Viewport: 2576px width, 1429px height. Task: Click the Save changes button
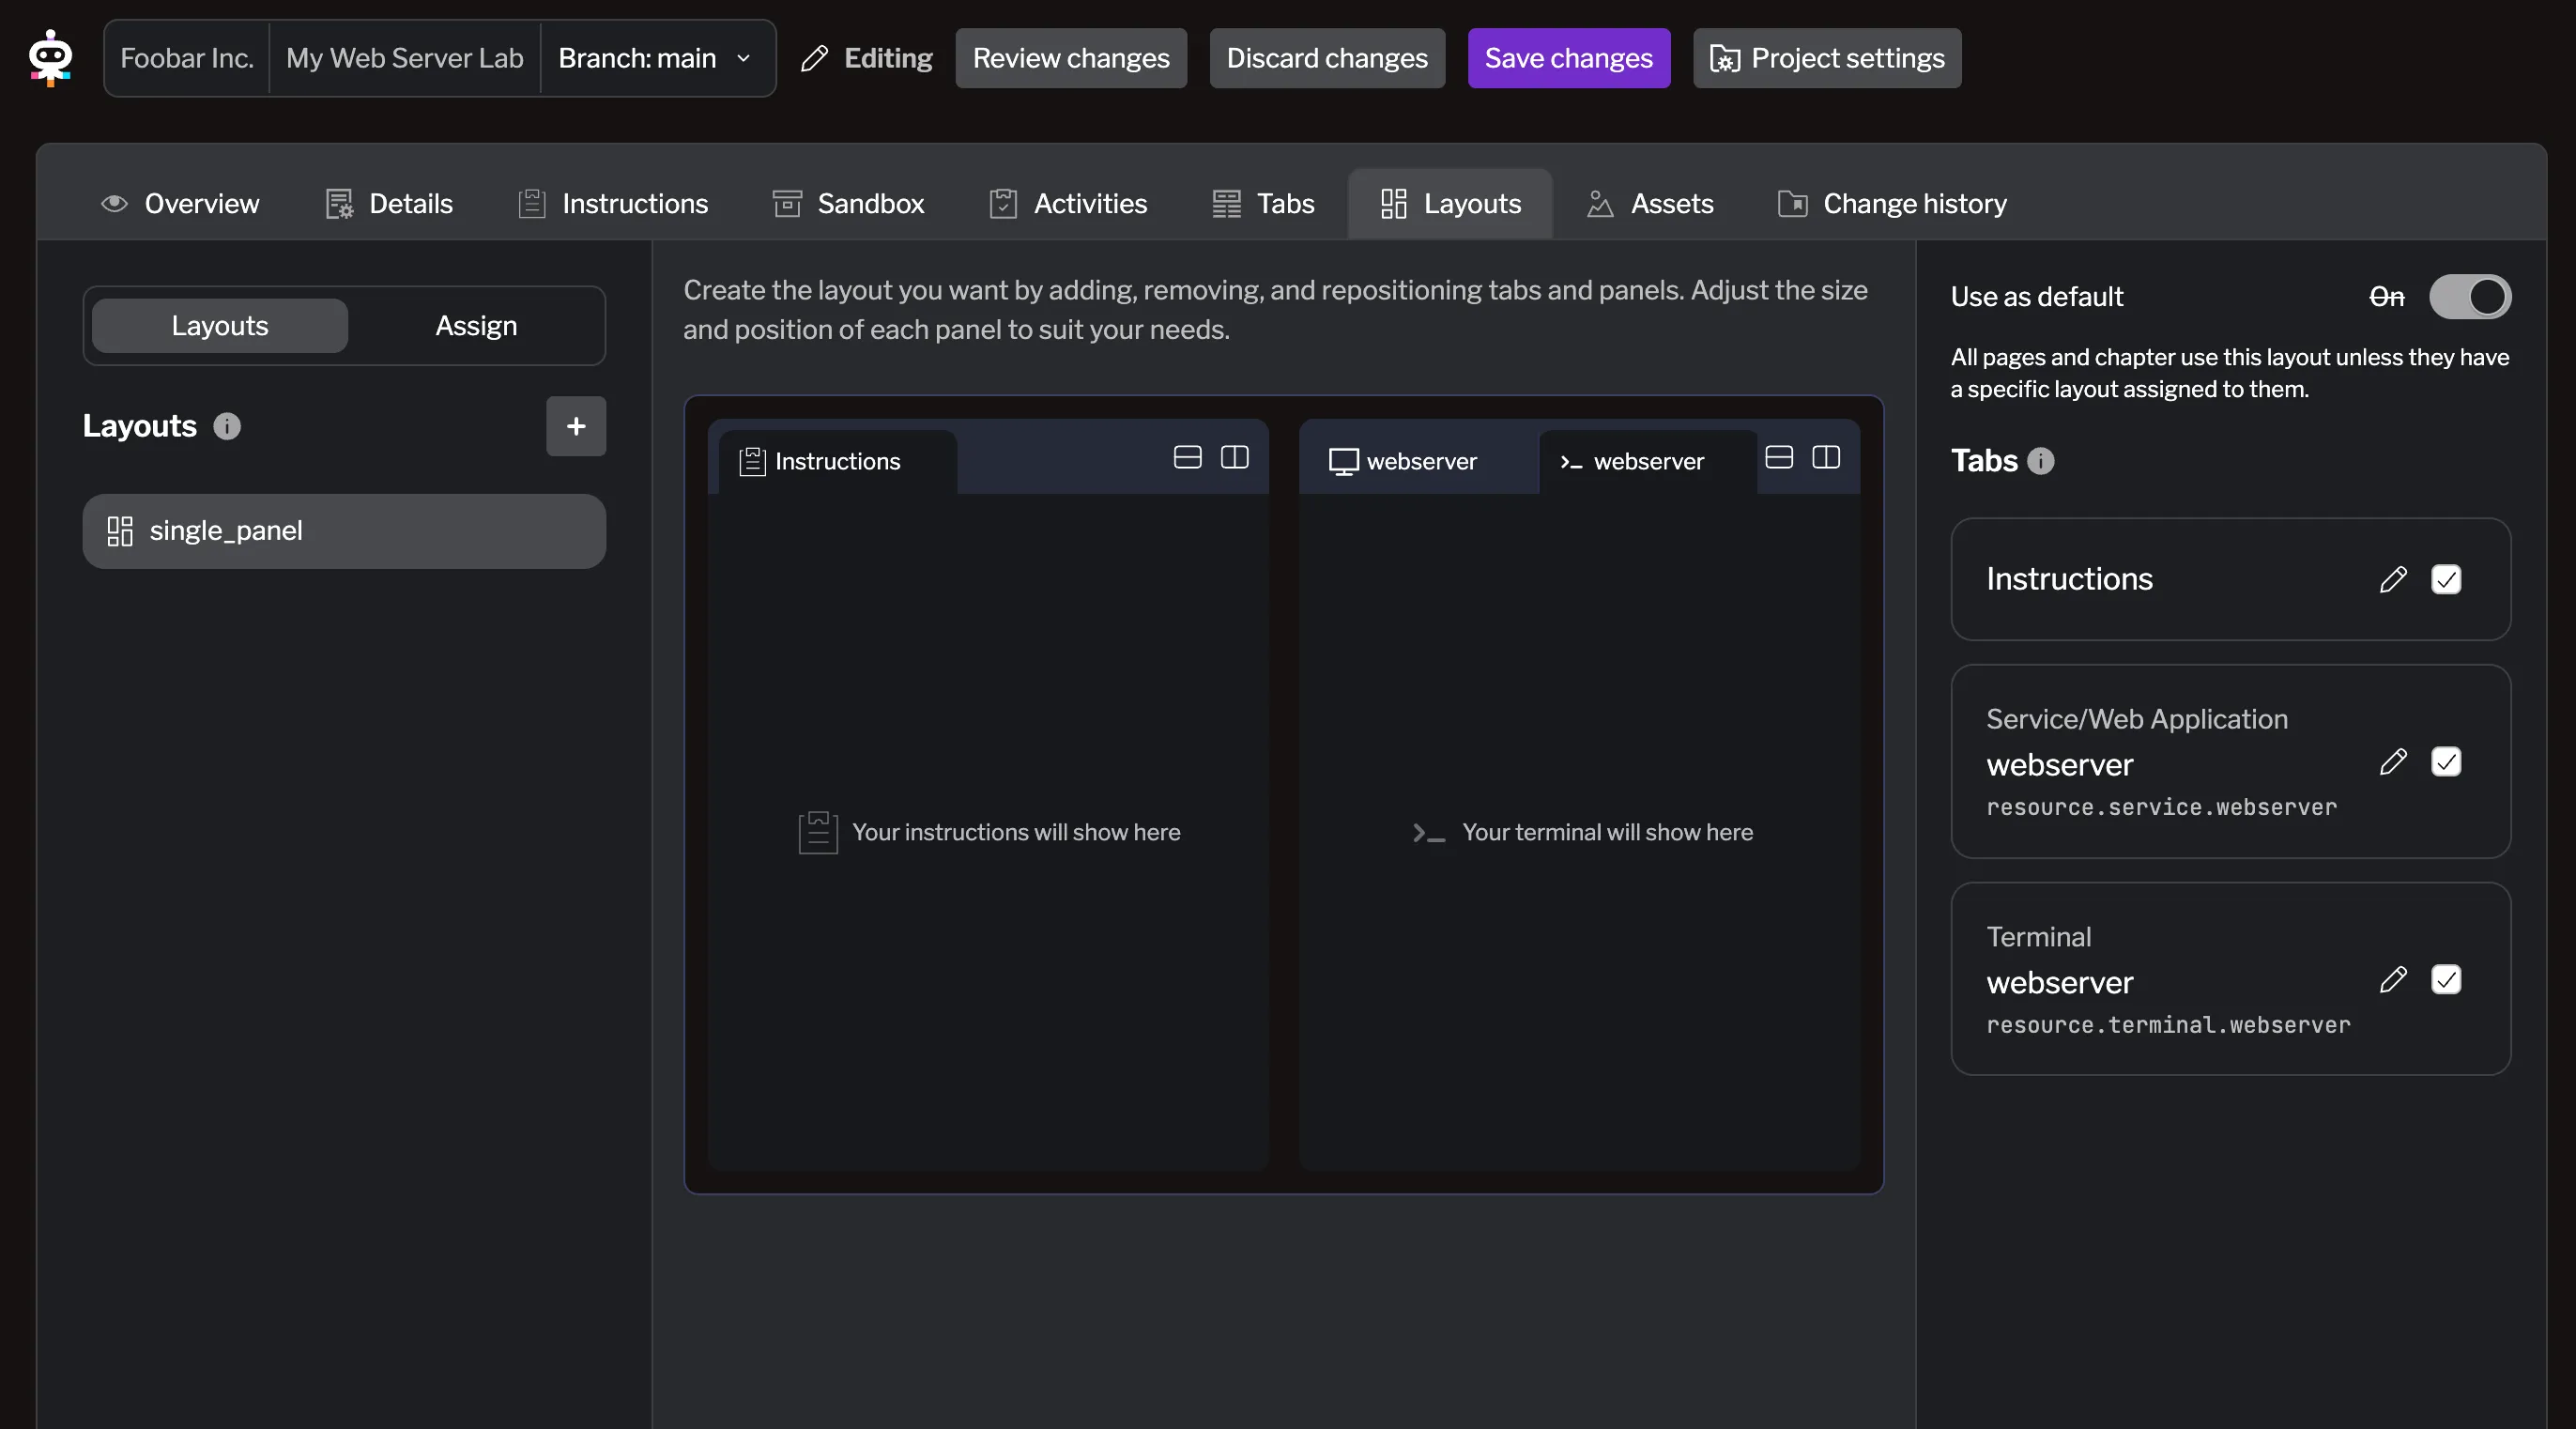pyautogui.click(x=1568, y=58)
